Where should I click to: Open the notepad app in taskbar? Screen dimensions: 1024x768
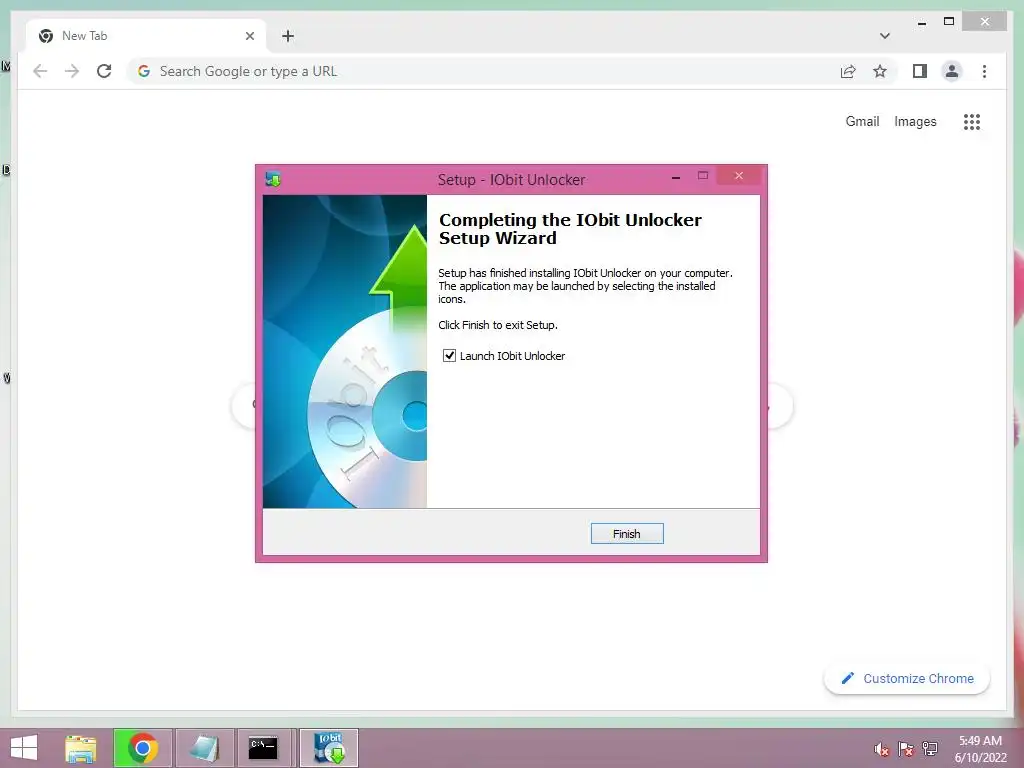click(204, 748)
